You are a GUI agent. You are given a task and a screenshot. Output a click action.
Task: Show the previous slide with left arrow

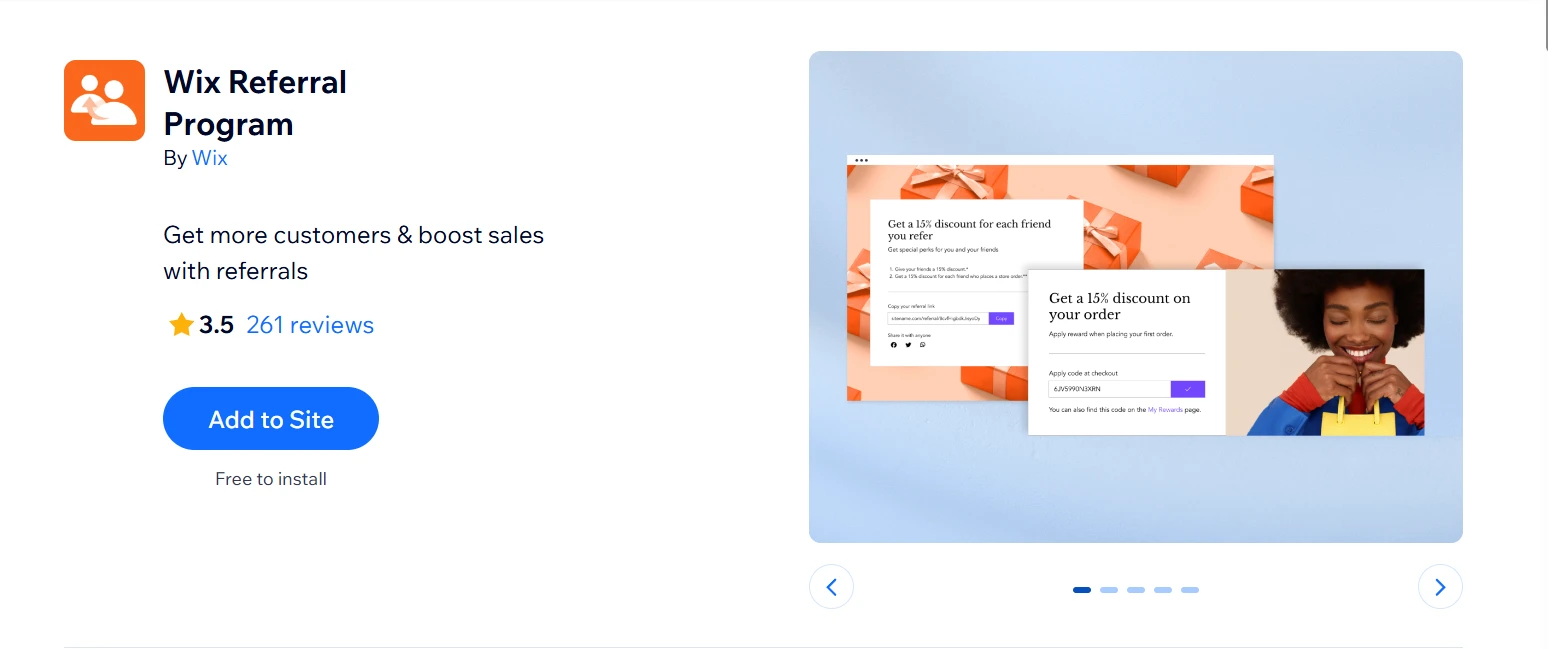pyautogui.click(x=831, y=587)
